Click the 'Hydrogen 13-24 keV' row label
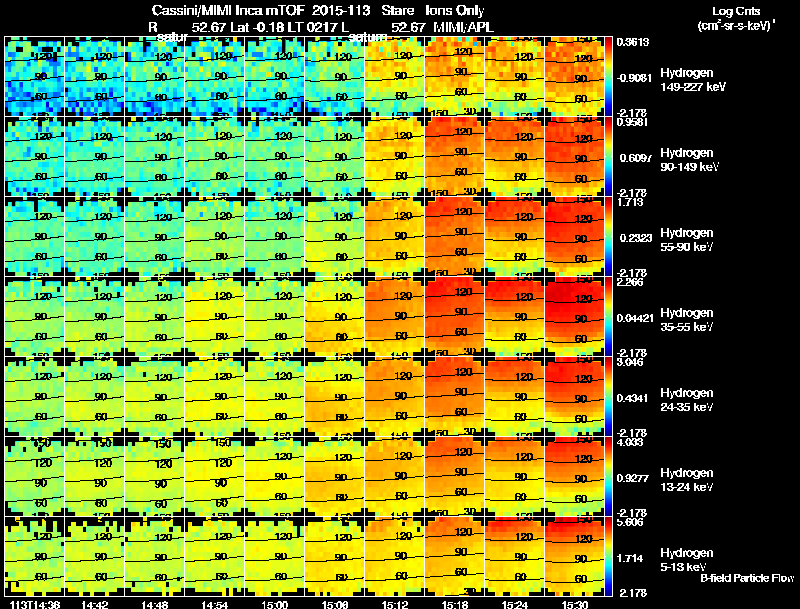The height and width of the screenshot is (609, 800). 687,480
